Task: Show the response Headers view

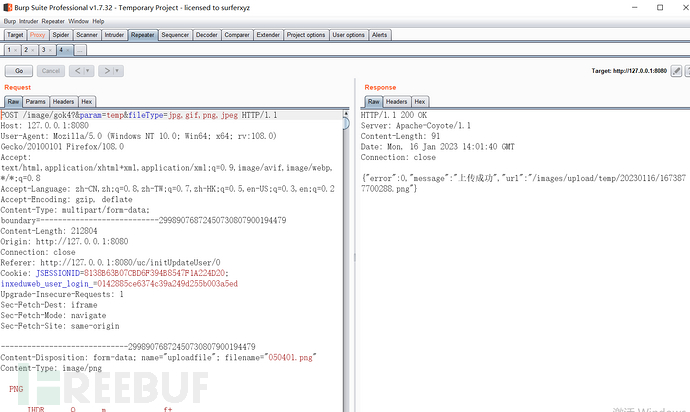Action: click(x=396, y=102)
